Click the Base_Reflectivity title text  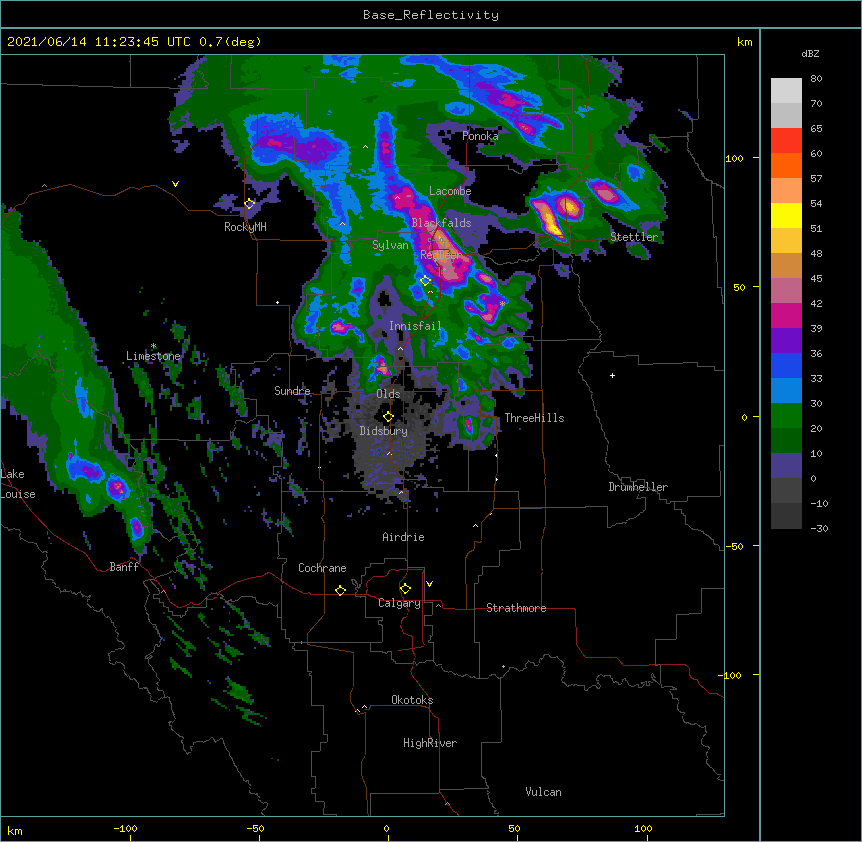[431, 15]
